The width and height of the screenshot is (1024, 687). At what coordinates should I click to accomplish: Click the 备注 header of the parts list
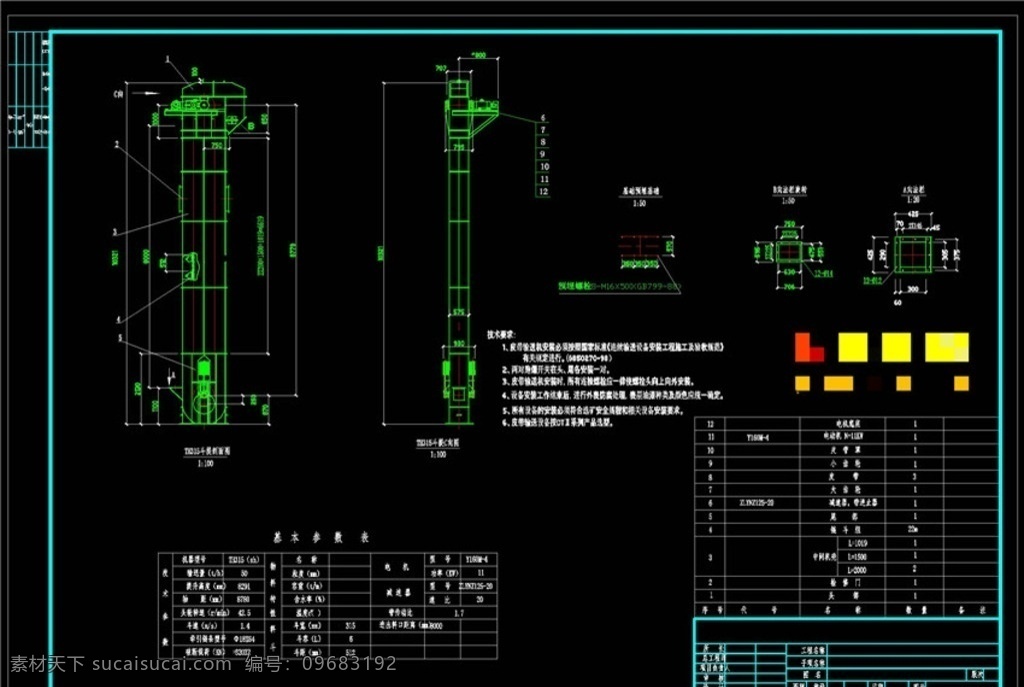pos(972,610)
